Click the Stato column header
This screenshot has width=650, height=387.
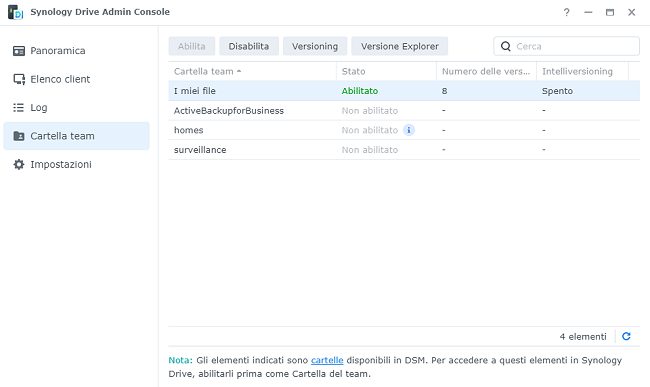(386, 71)
